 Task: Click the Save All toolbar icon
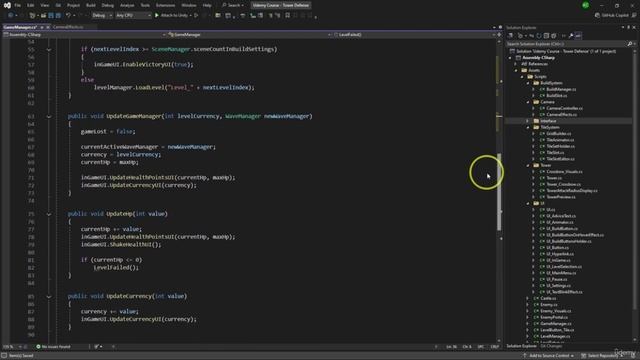(58, 16)
